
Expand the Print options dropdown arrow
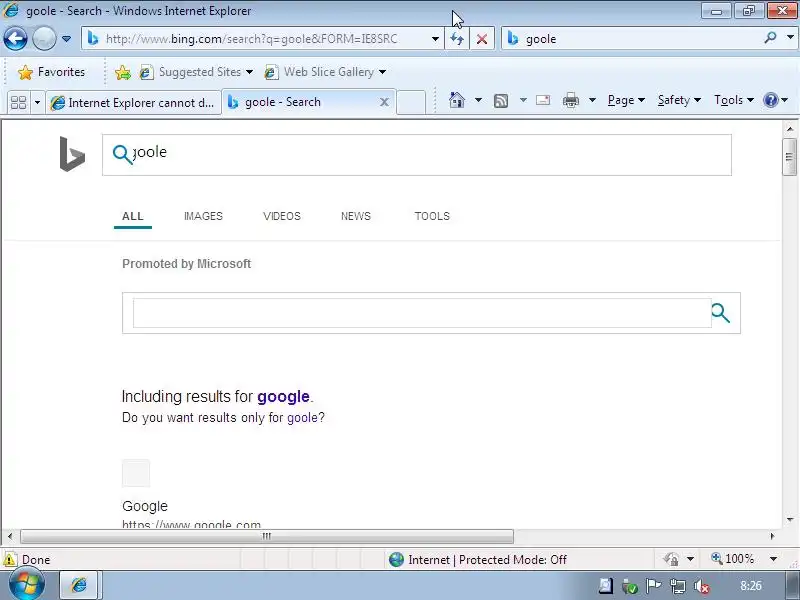[592, 100]
